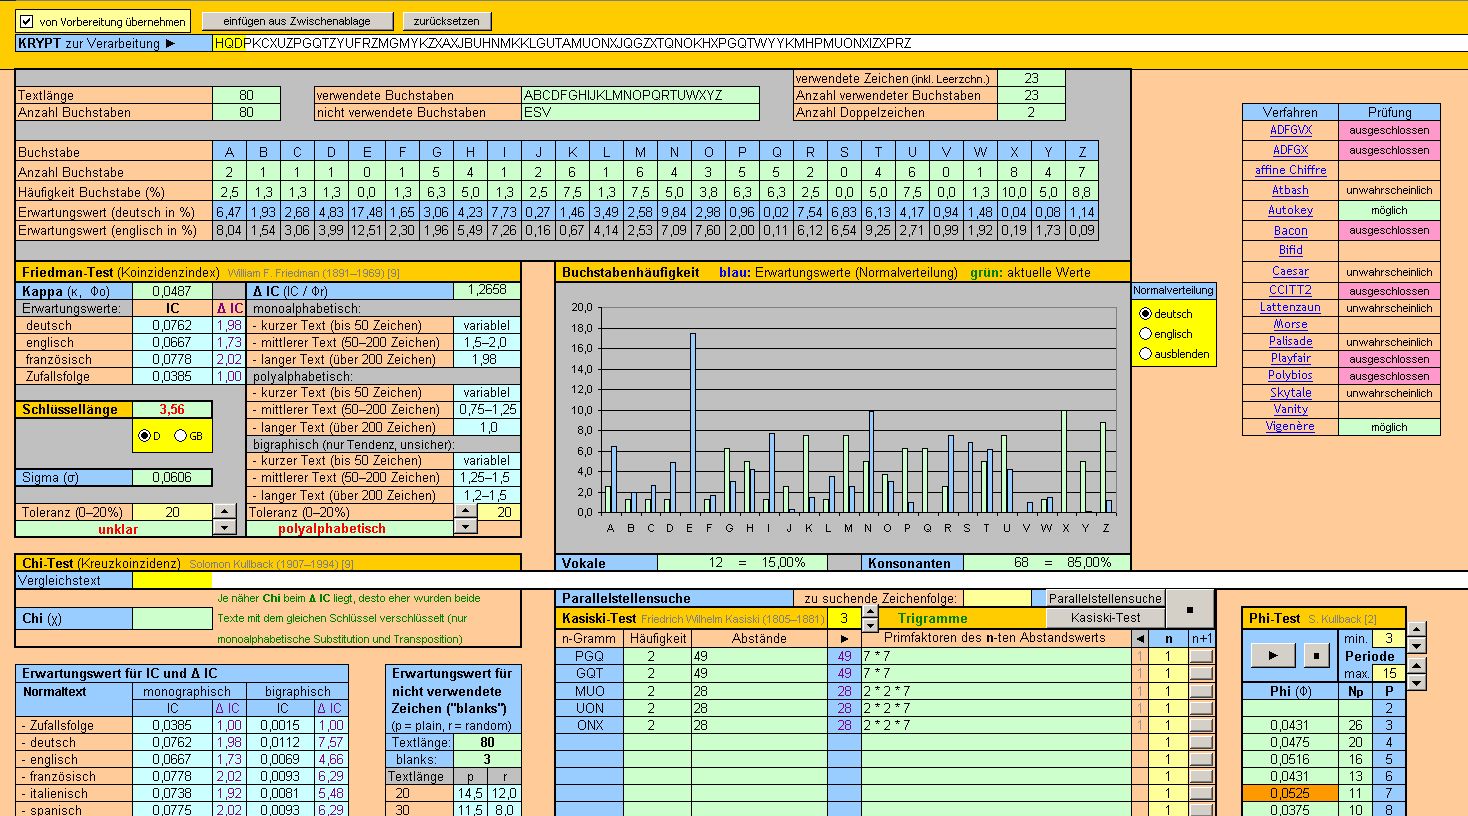The width and height of the screenshot is (1468, 816).
Task: Open the Caesar link
Action: (1290, 271)
